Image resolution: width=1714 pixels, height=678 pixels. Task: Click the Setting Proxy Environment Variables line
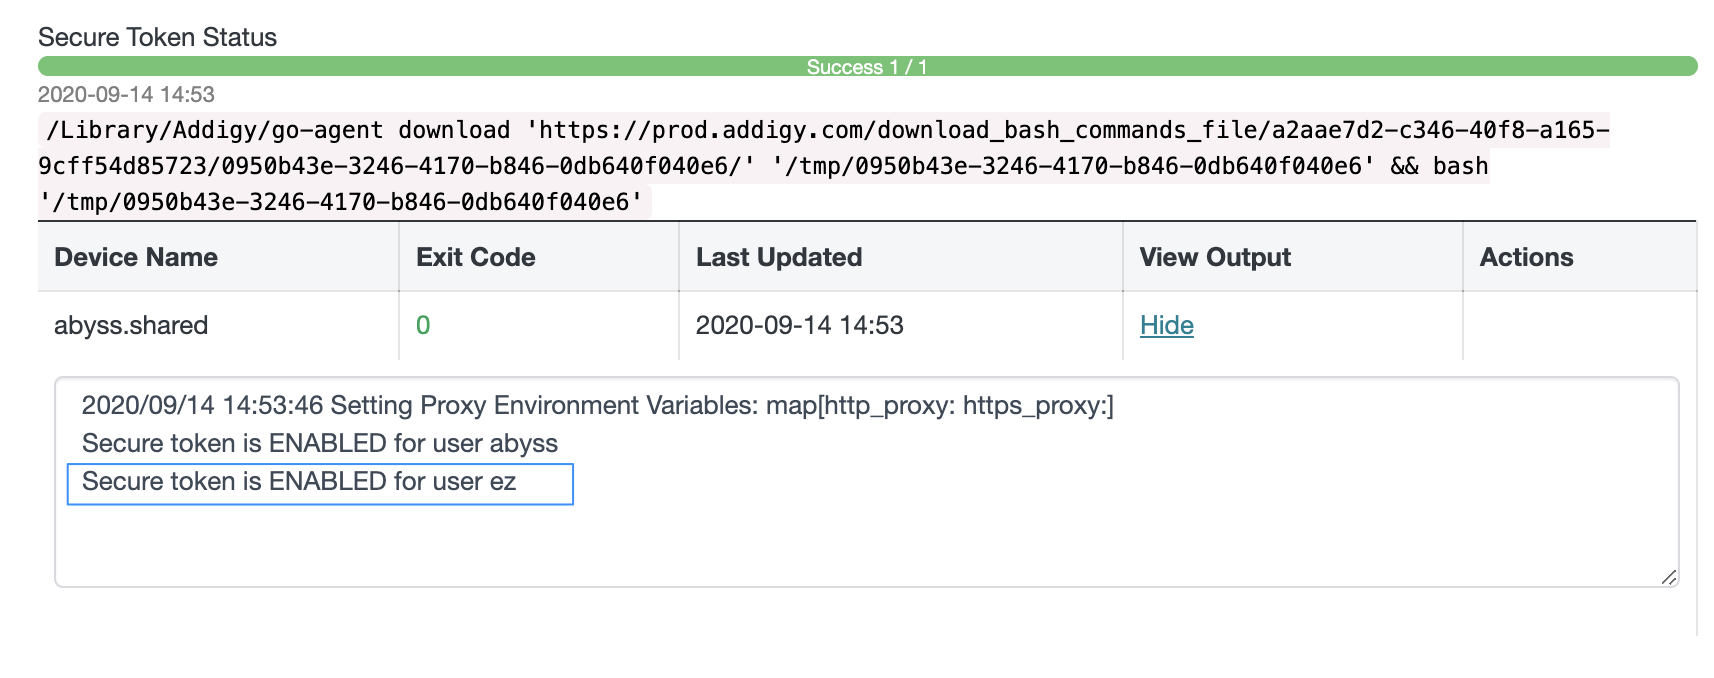pos(597,405)
